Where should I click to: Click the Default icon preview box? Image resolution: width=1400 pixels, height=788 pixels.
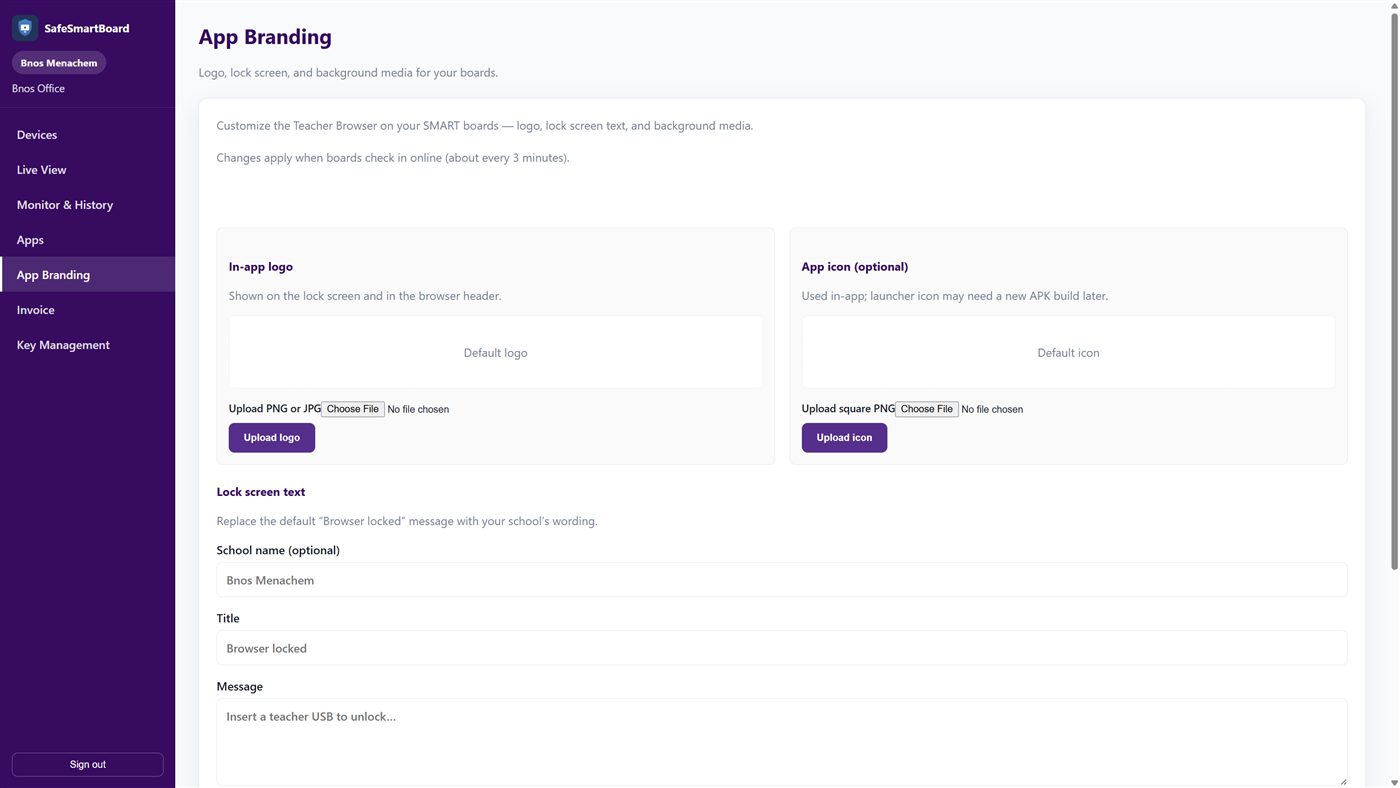pyautogui.click(x=1068, y=353)
